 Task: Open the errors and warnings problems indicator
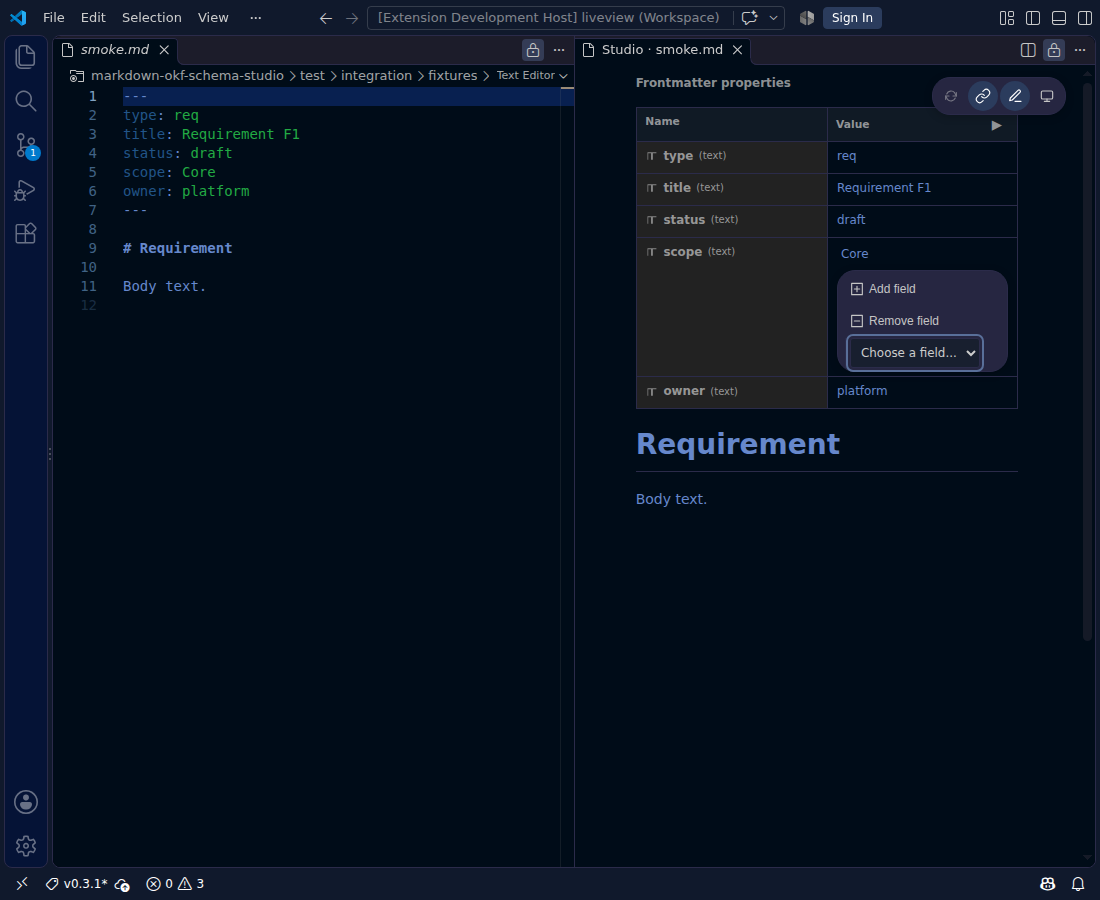coord(175,883)
